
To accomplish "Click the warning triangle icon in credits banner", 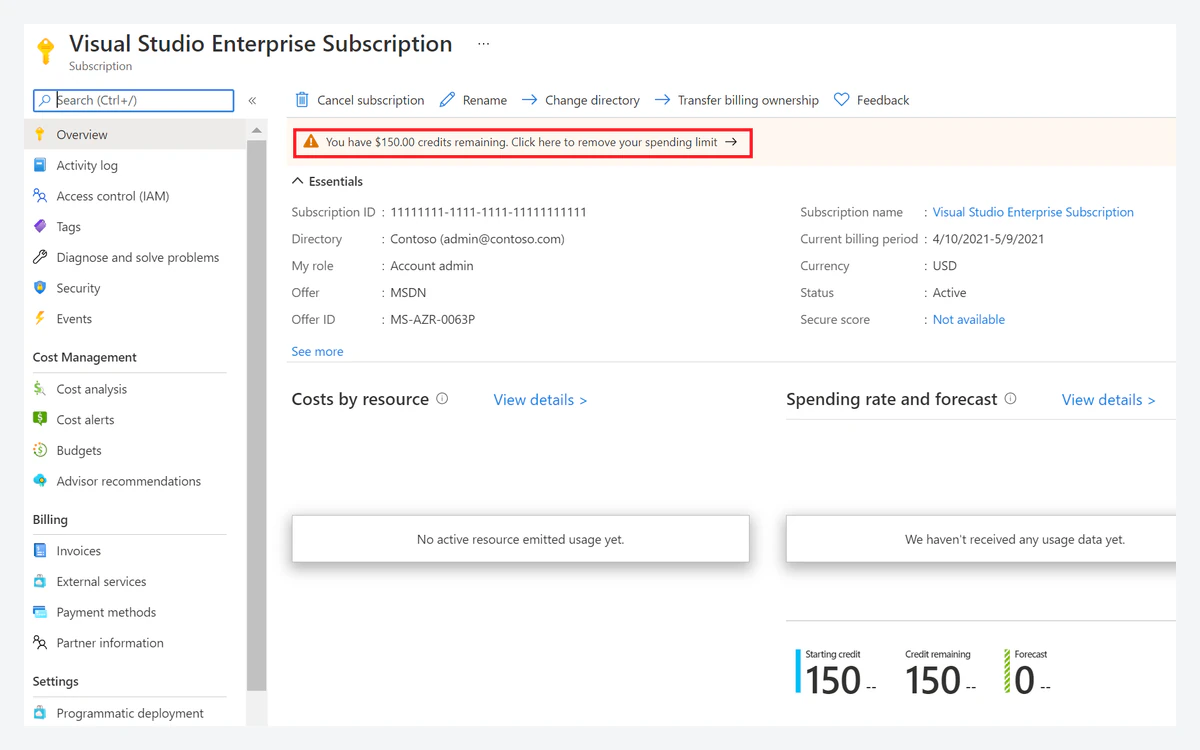I will pos(311,142).
